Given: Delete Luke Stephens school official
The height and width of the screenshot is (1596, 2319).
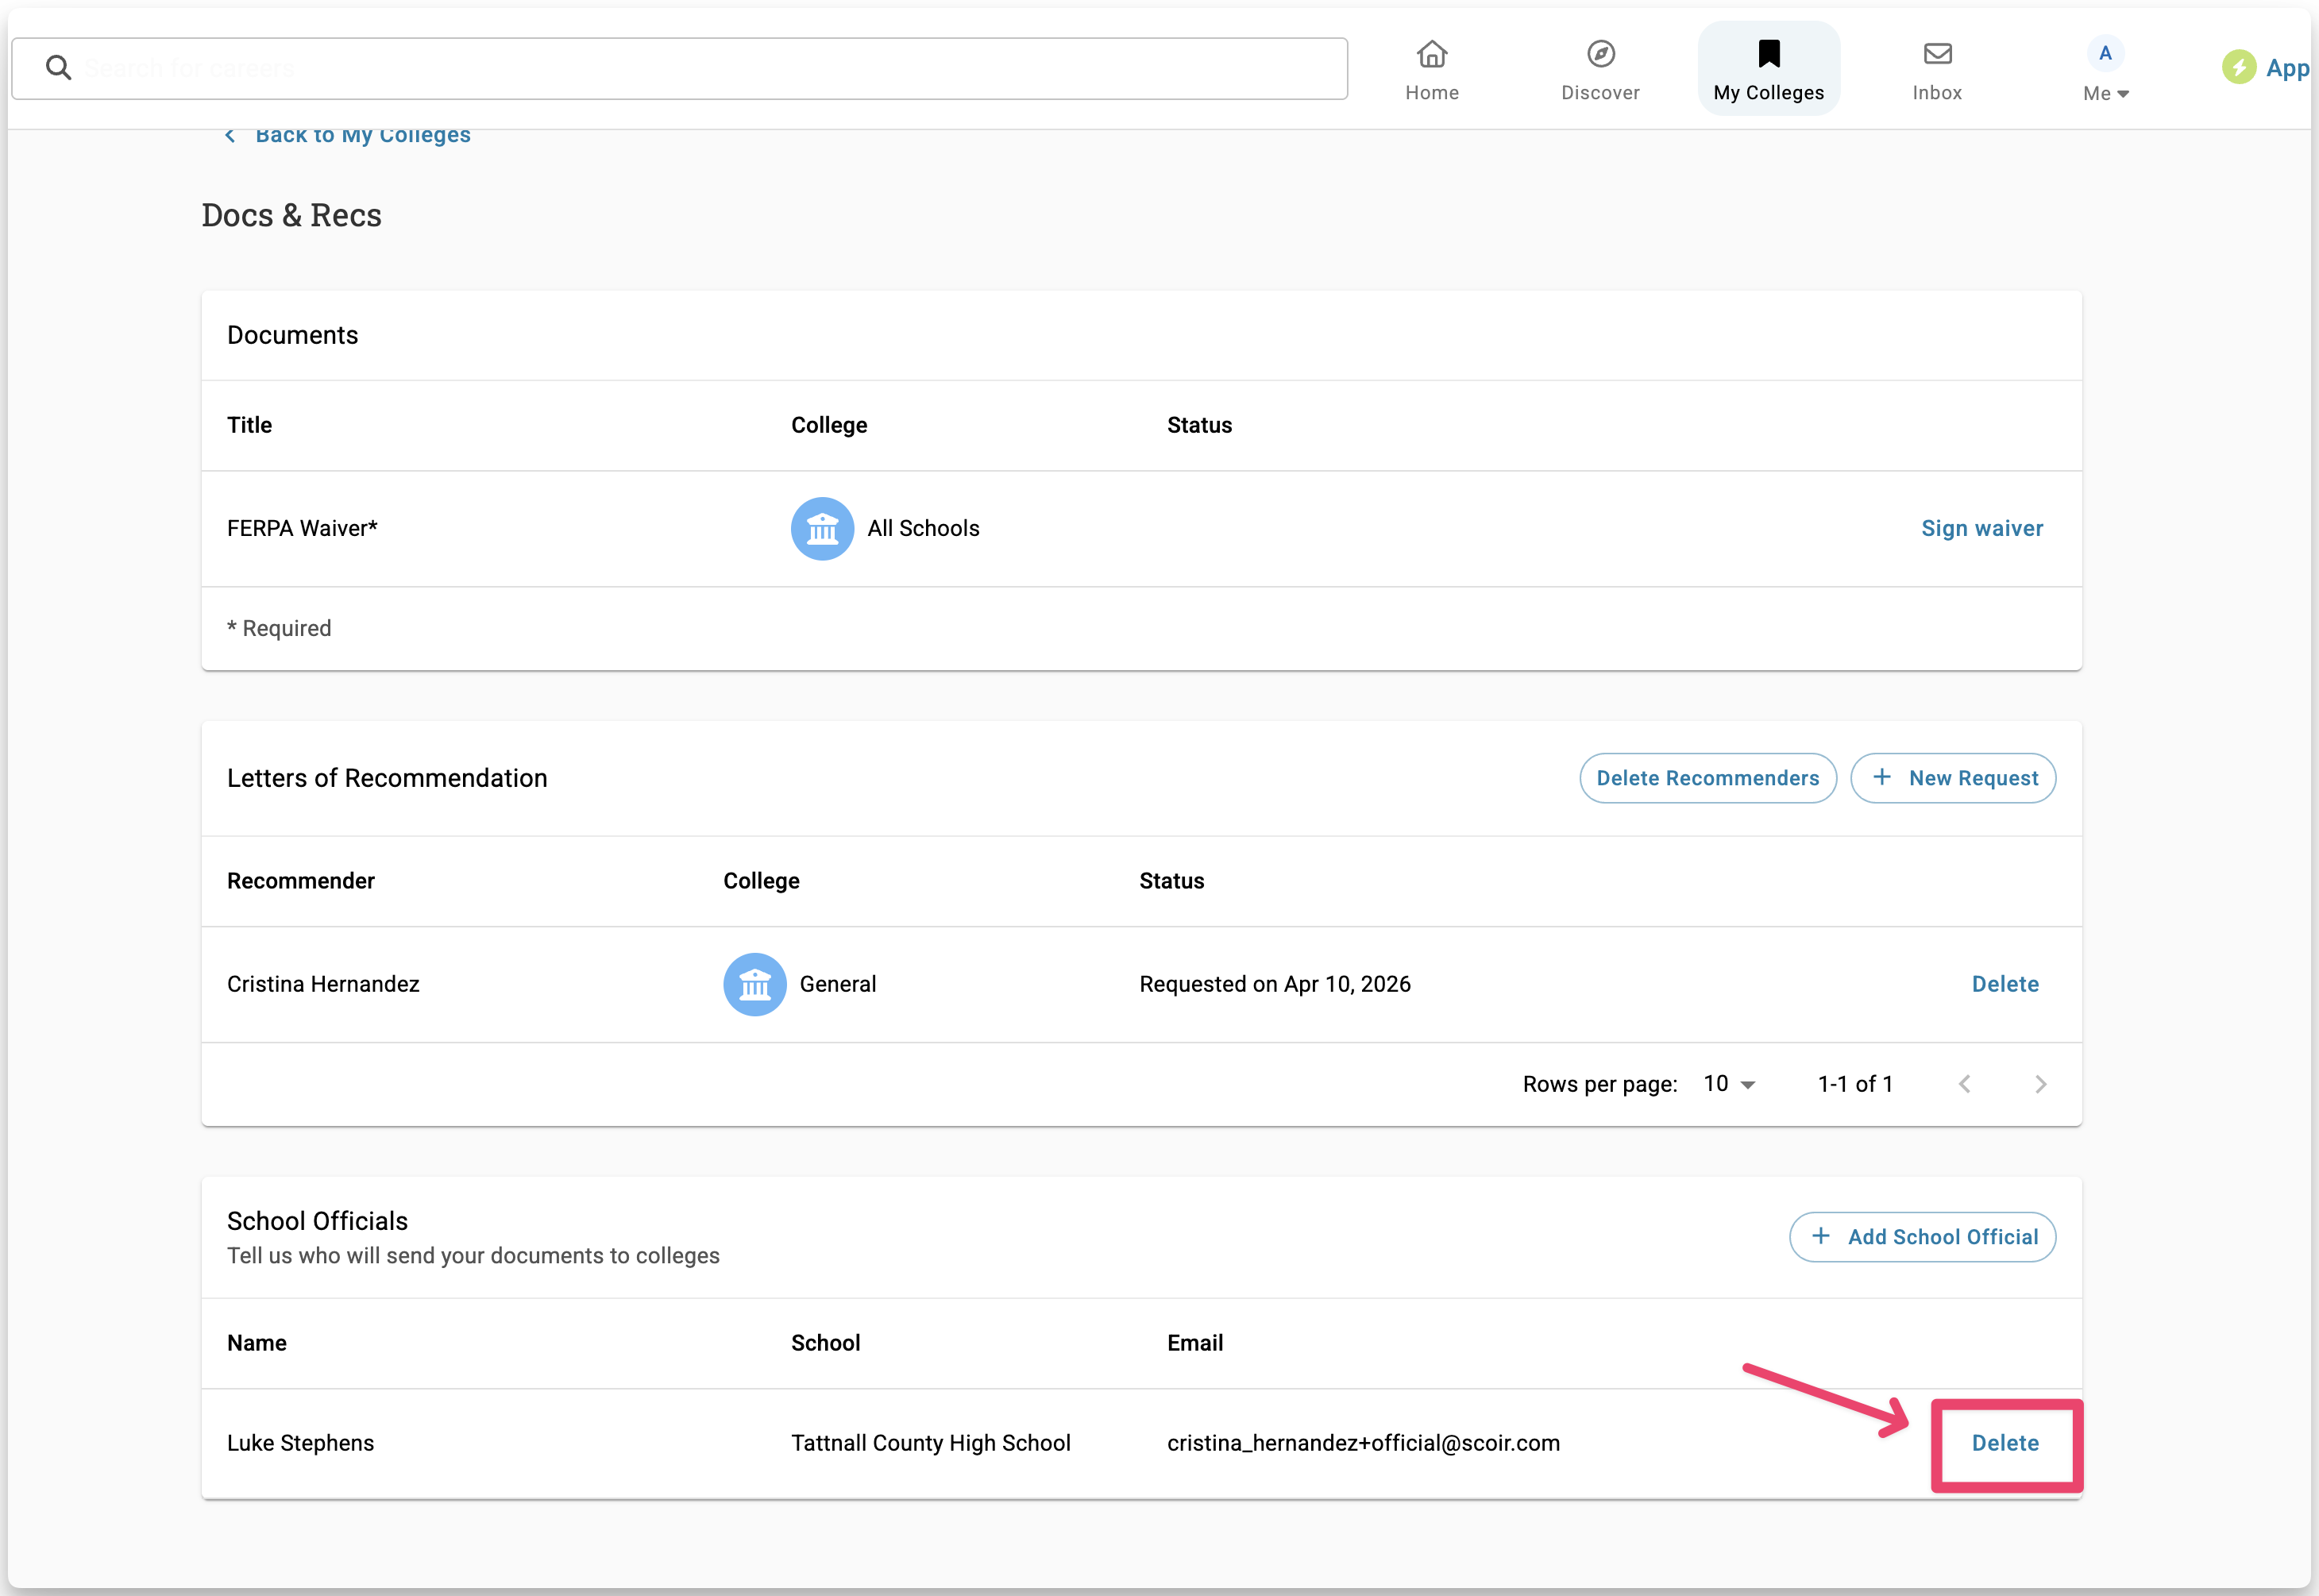Looking at the screenshot, I should pos(2004,1443).
